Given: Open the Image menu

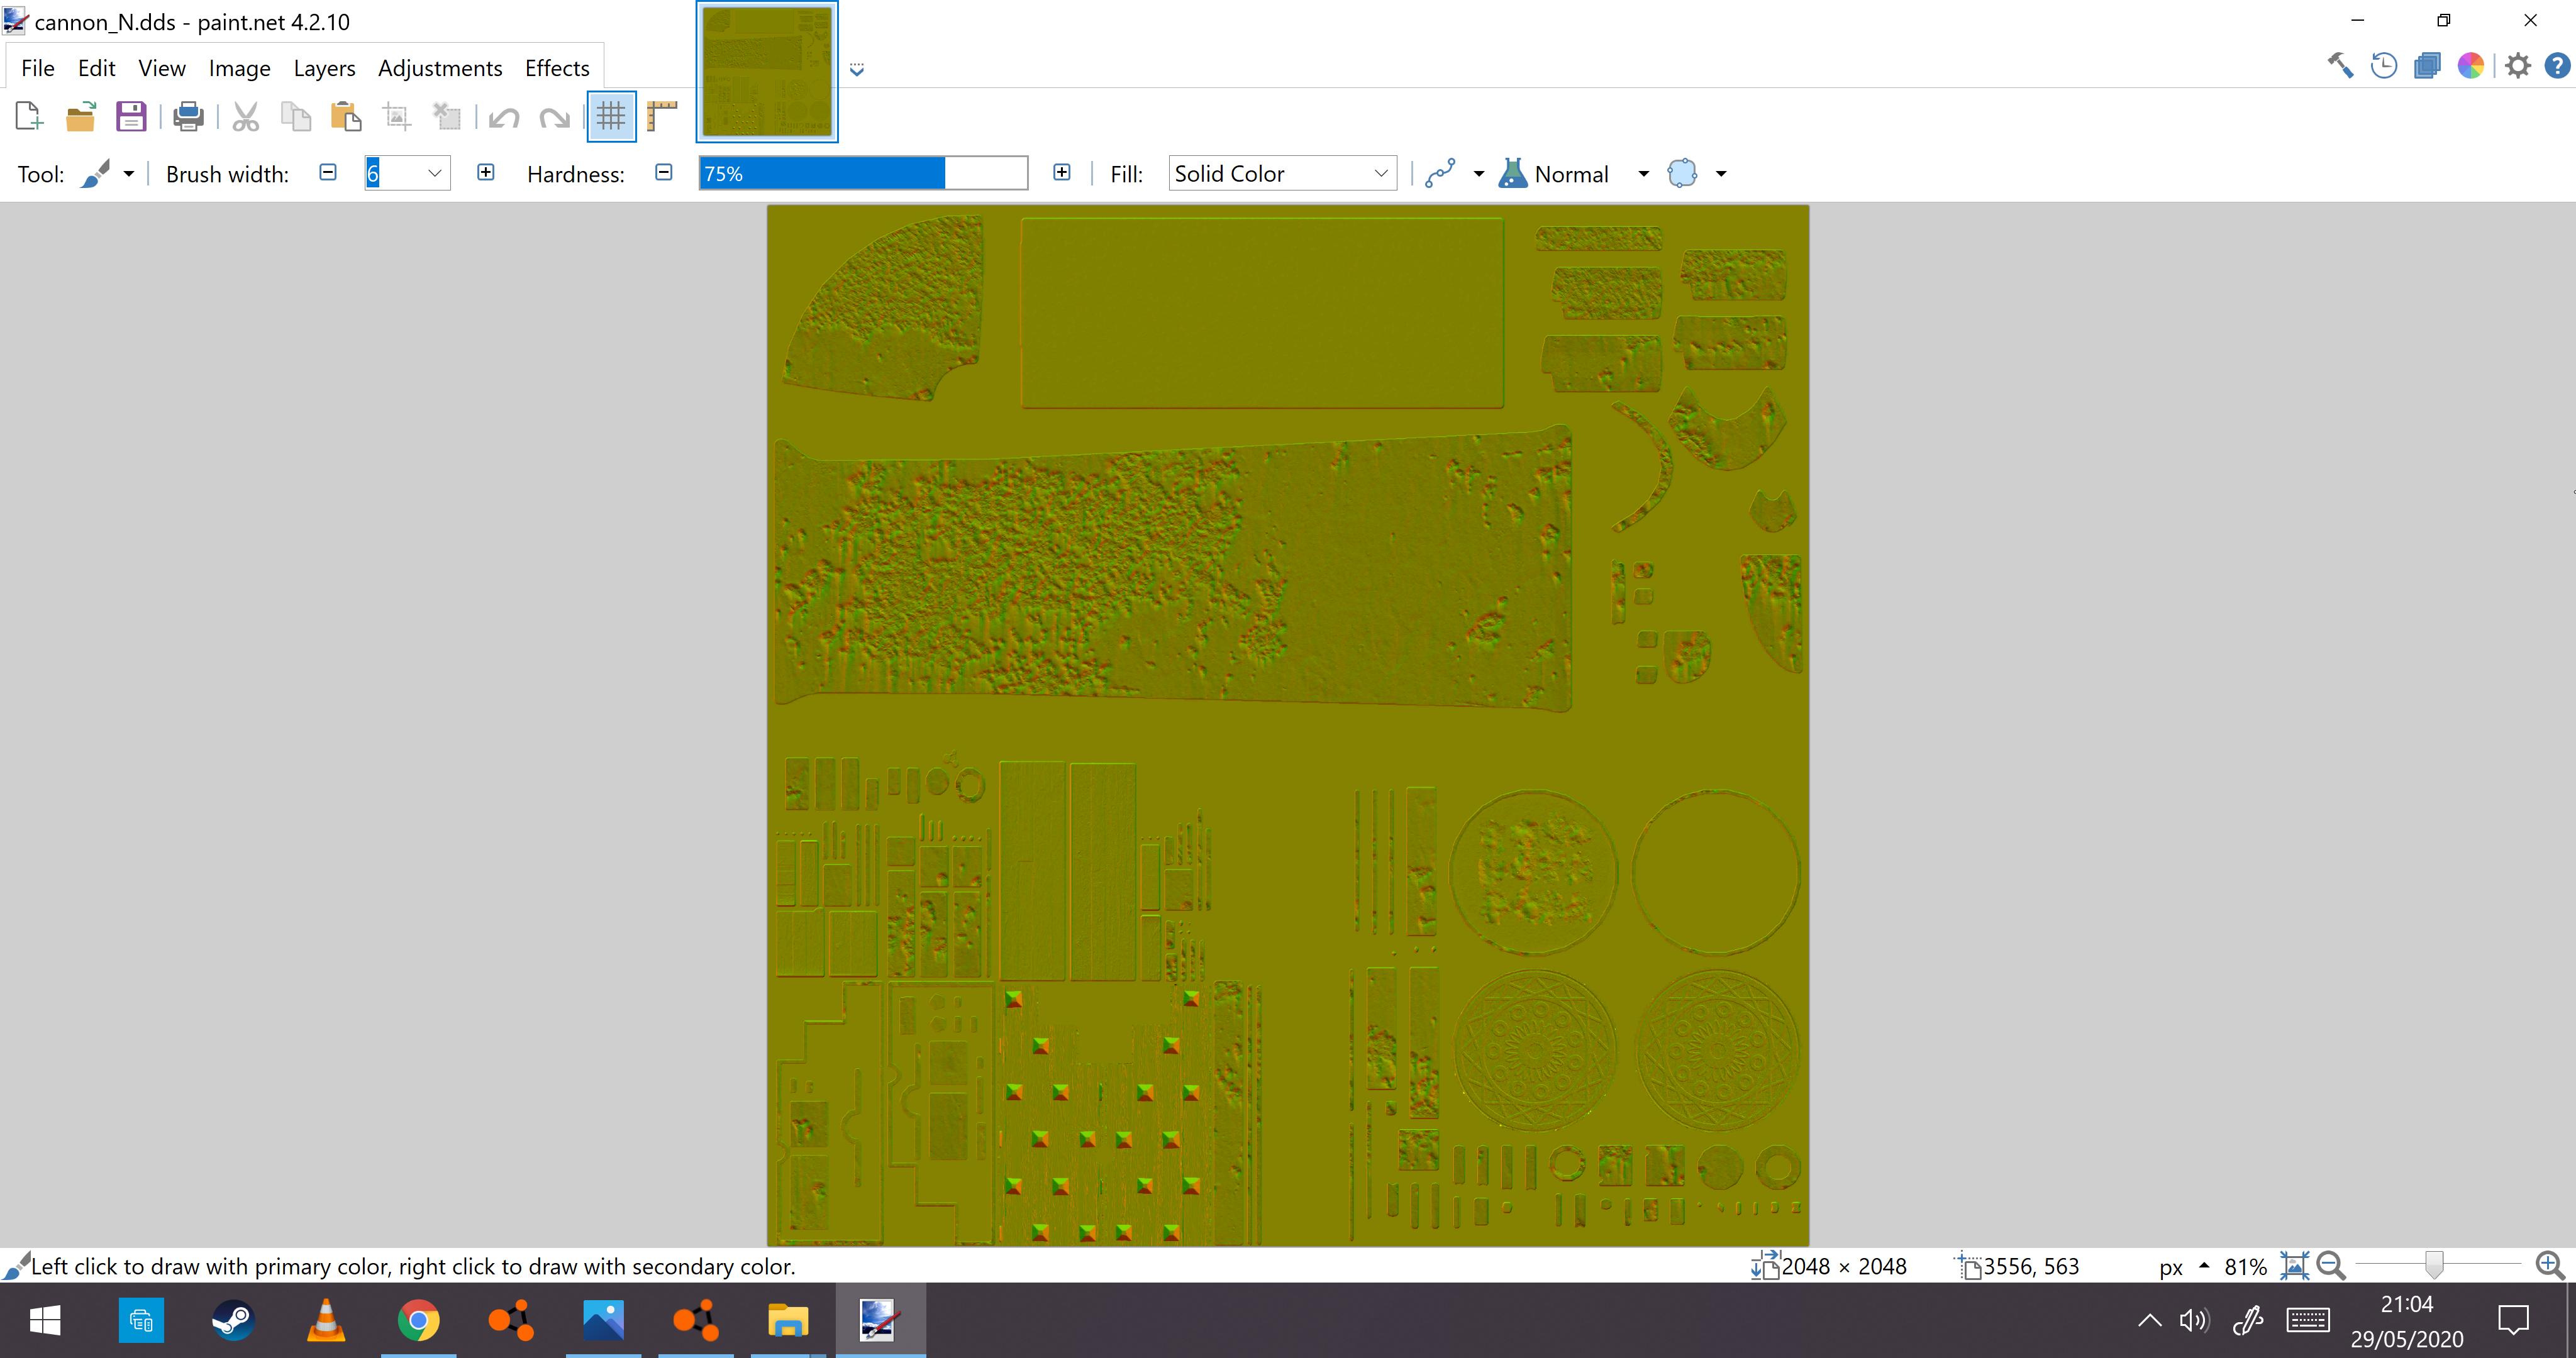Looking at the screenshot, I should (240, 68).
